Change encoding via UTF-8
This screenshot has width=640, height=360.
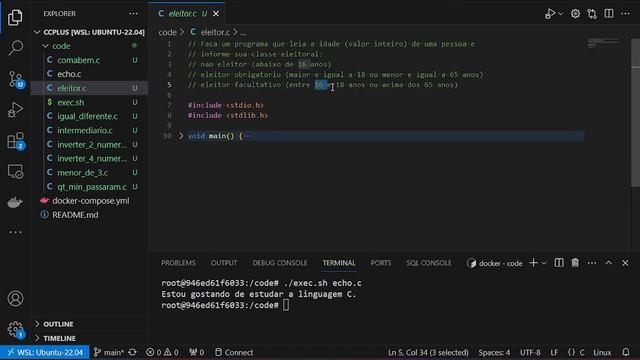click(530, 352)
